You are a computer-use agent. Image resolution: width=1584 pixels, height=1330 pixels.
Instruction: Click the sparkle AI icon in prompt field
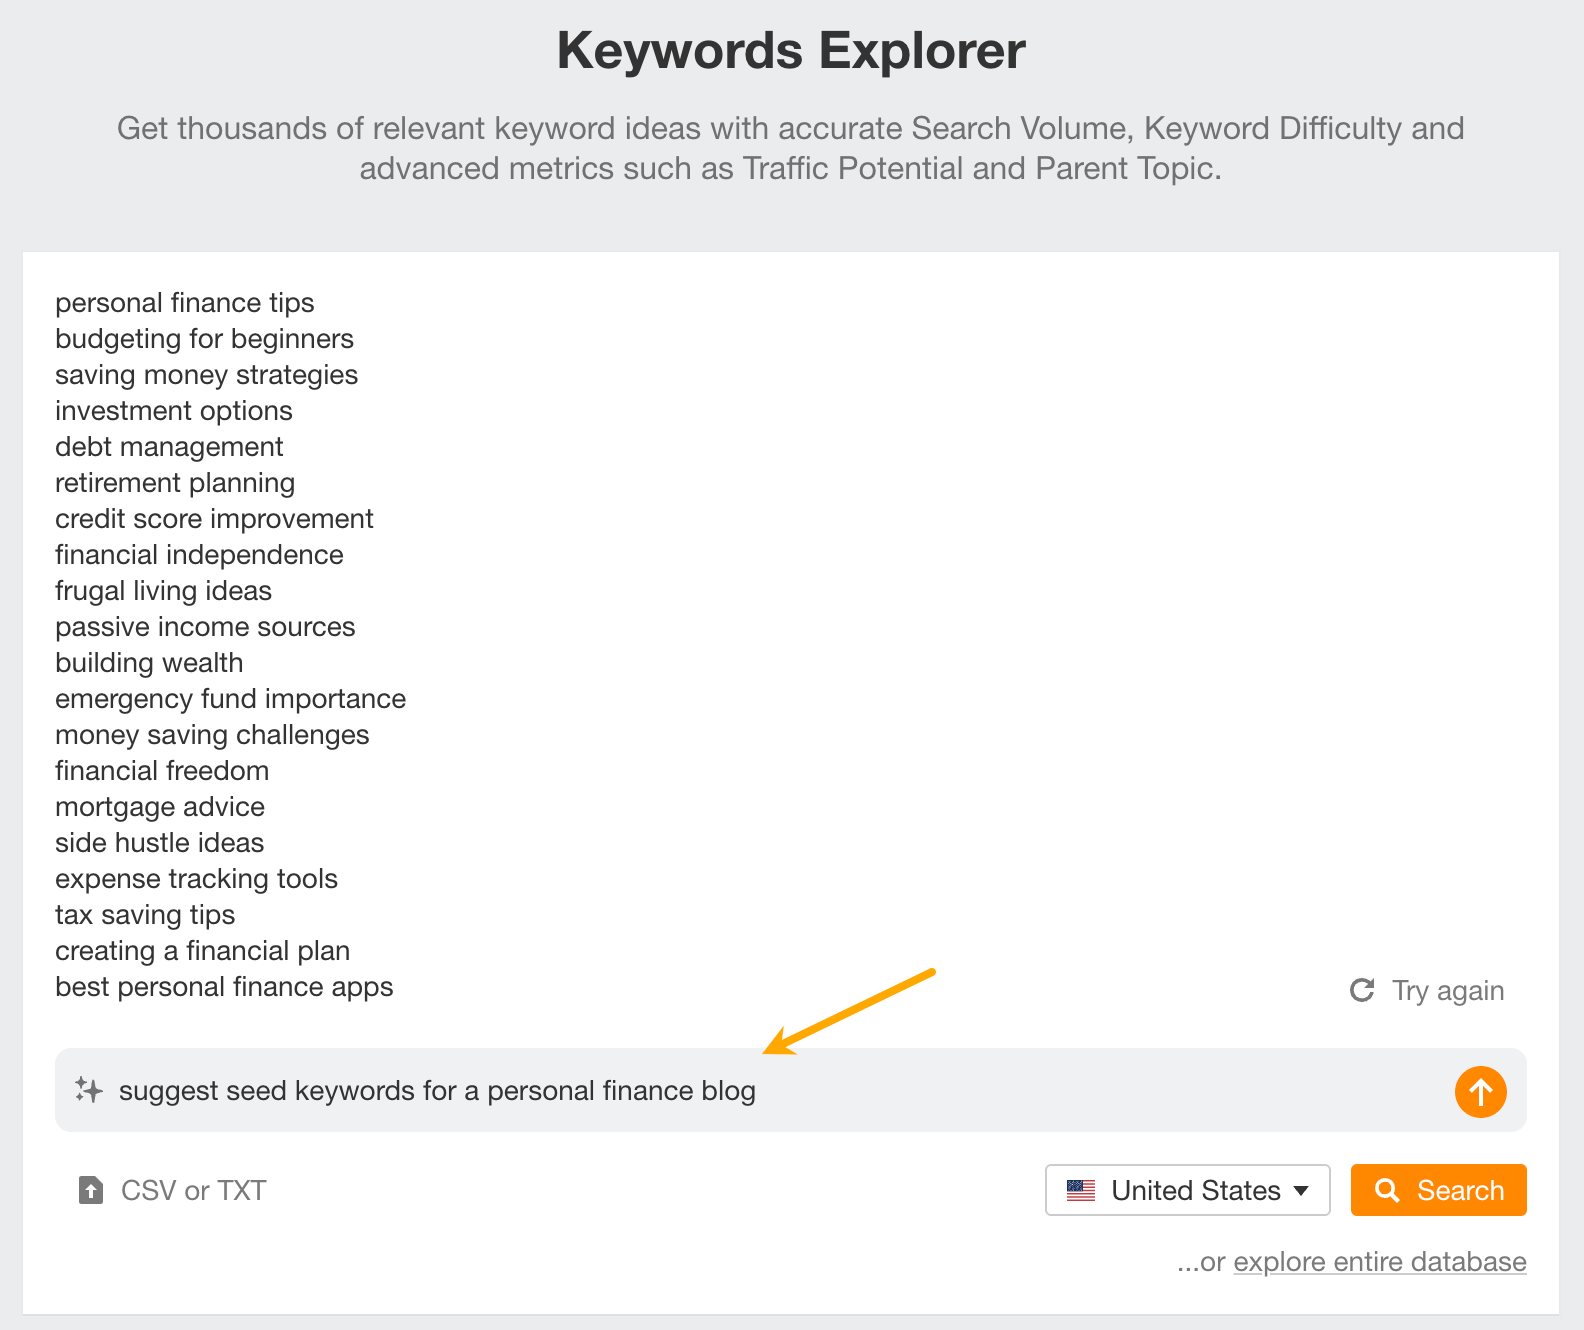pos(89,1091)
